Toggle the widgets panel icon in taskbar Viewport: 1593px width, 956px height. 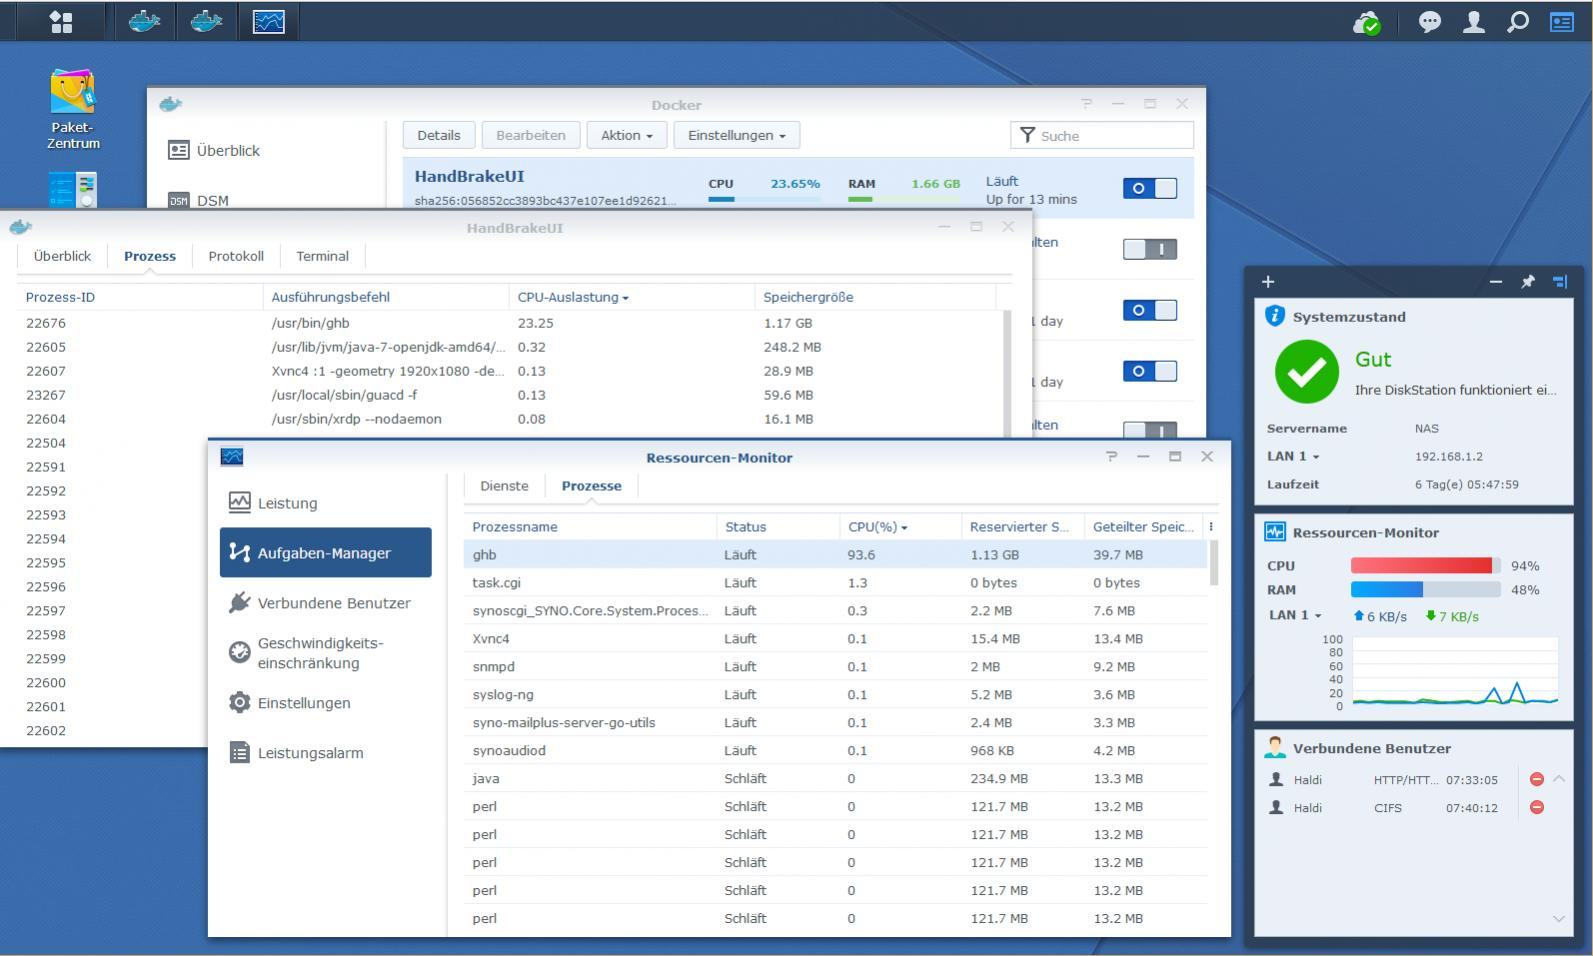point(1562,22)
